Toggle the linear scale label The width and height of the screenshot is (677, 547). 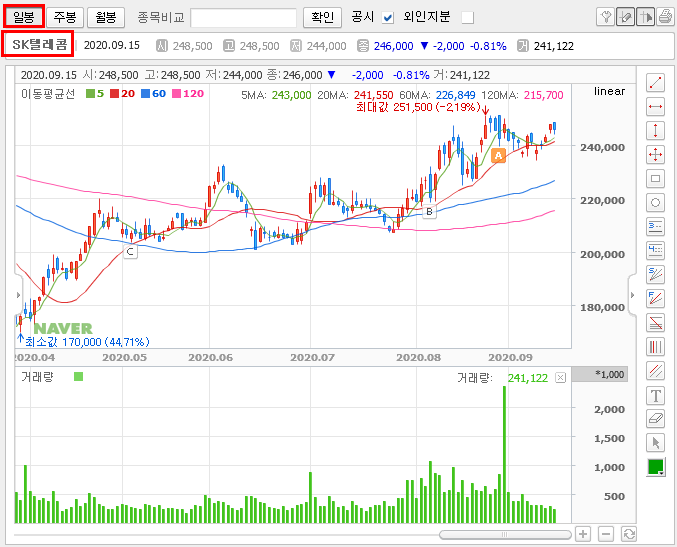click(609, 91)
